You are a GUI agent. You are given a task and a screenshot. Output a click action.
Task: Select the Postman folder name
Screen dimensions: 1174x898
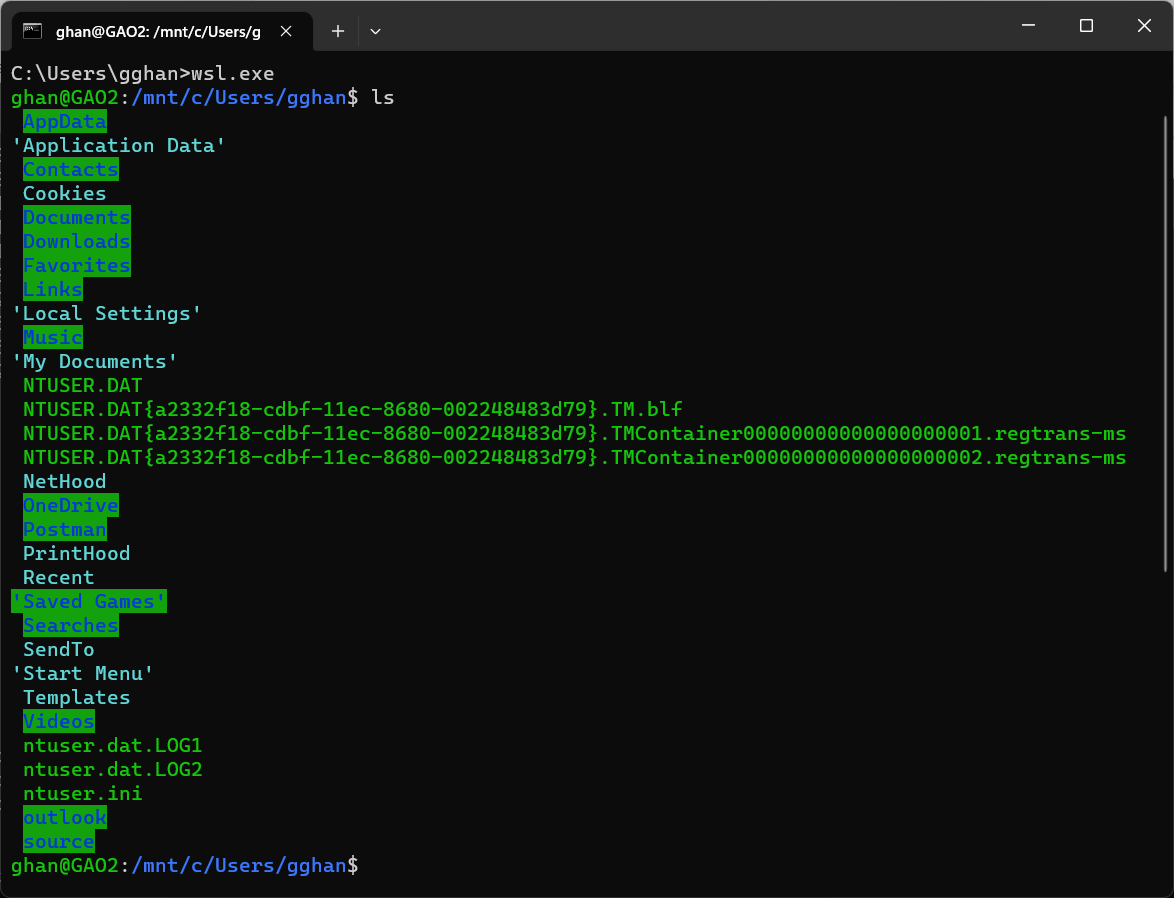tap(64, 529)
